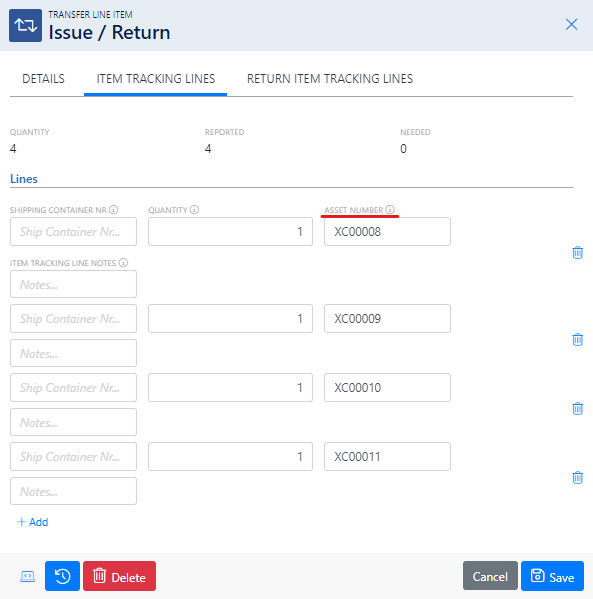Click the red Delete button

click(x=119, y=576)
